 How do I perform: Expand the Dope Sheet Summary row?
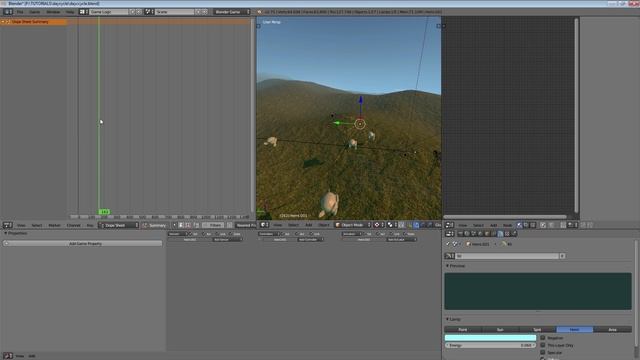click(3, 22)
